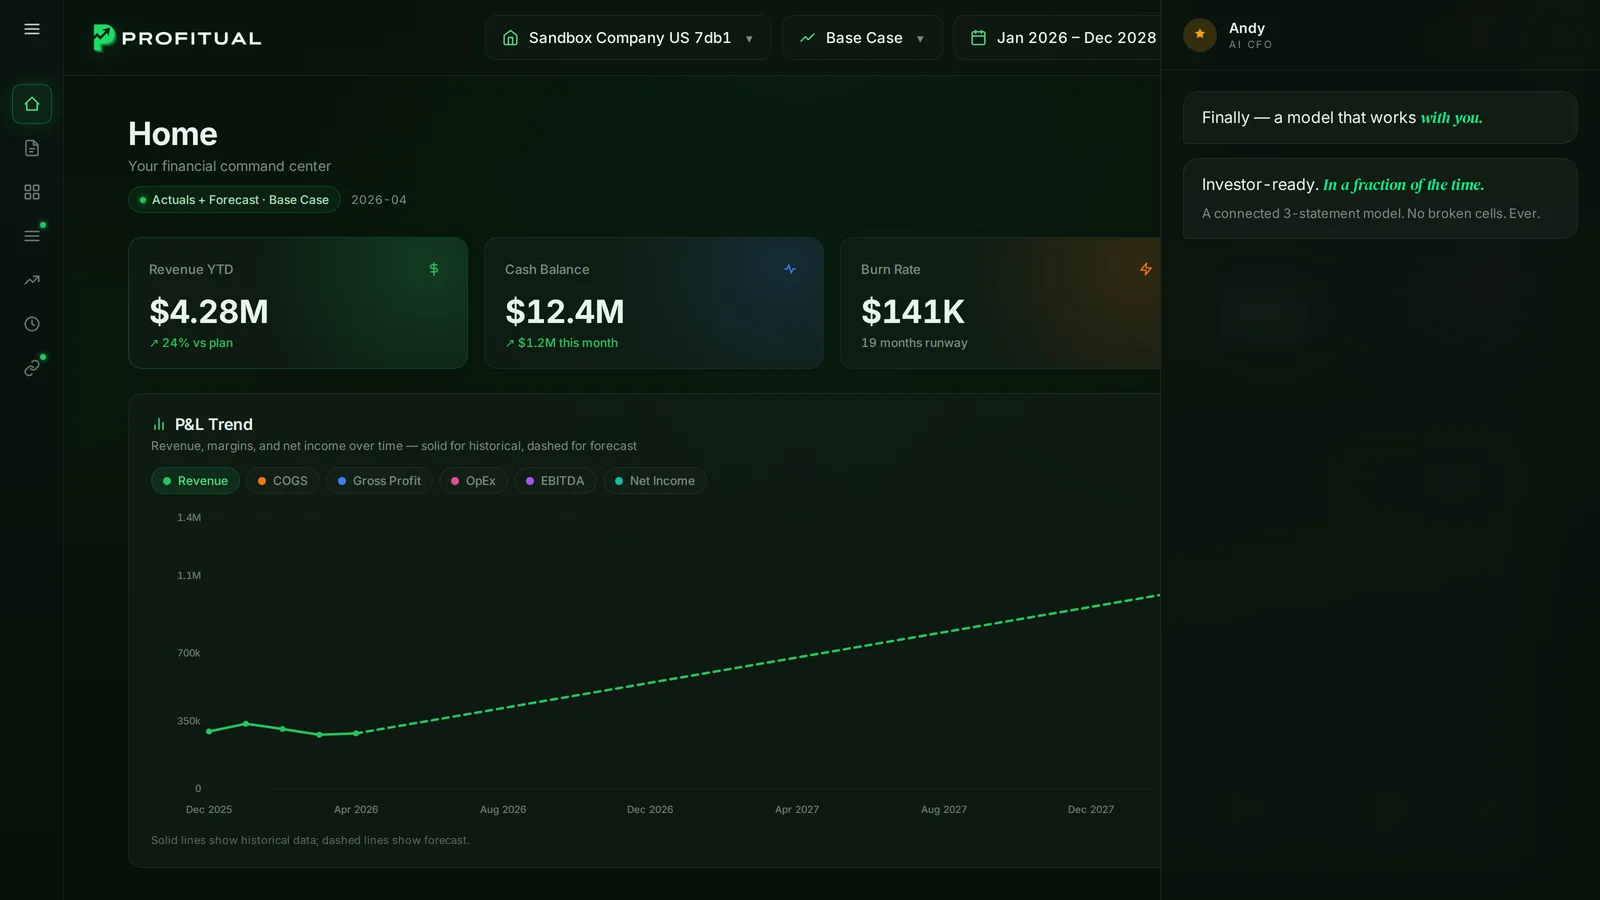Click the Actuals + Forecast · Base Case badge
The height and width of the screenshot is (900, 1600).
(x=234, y=200)
